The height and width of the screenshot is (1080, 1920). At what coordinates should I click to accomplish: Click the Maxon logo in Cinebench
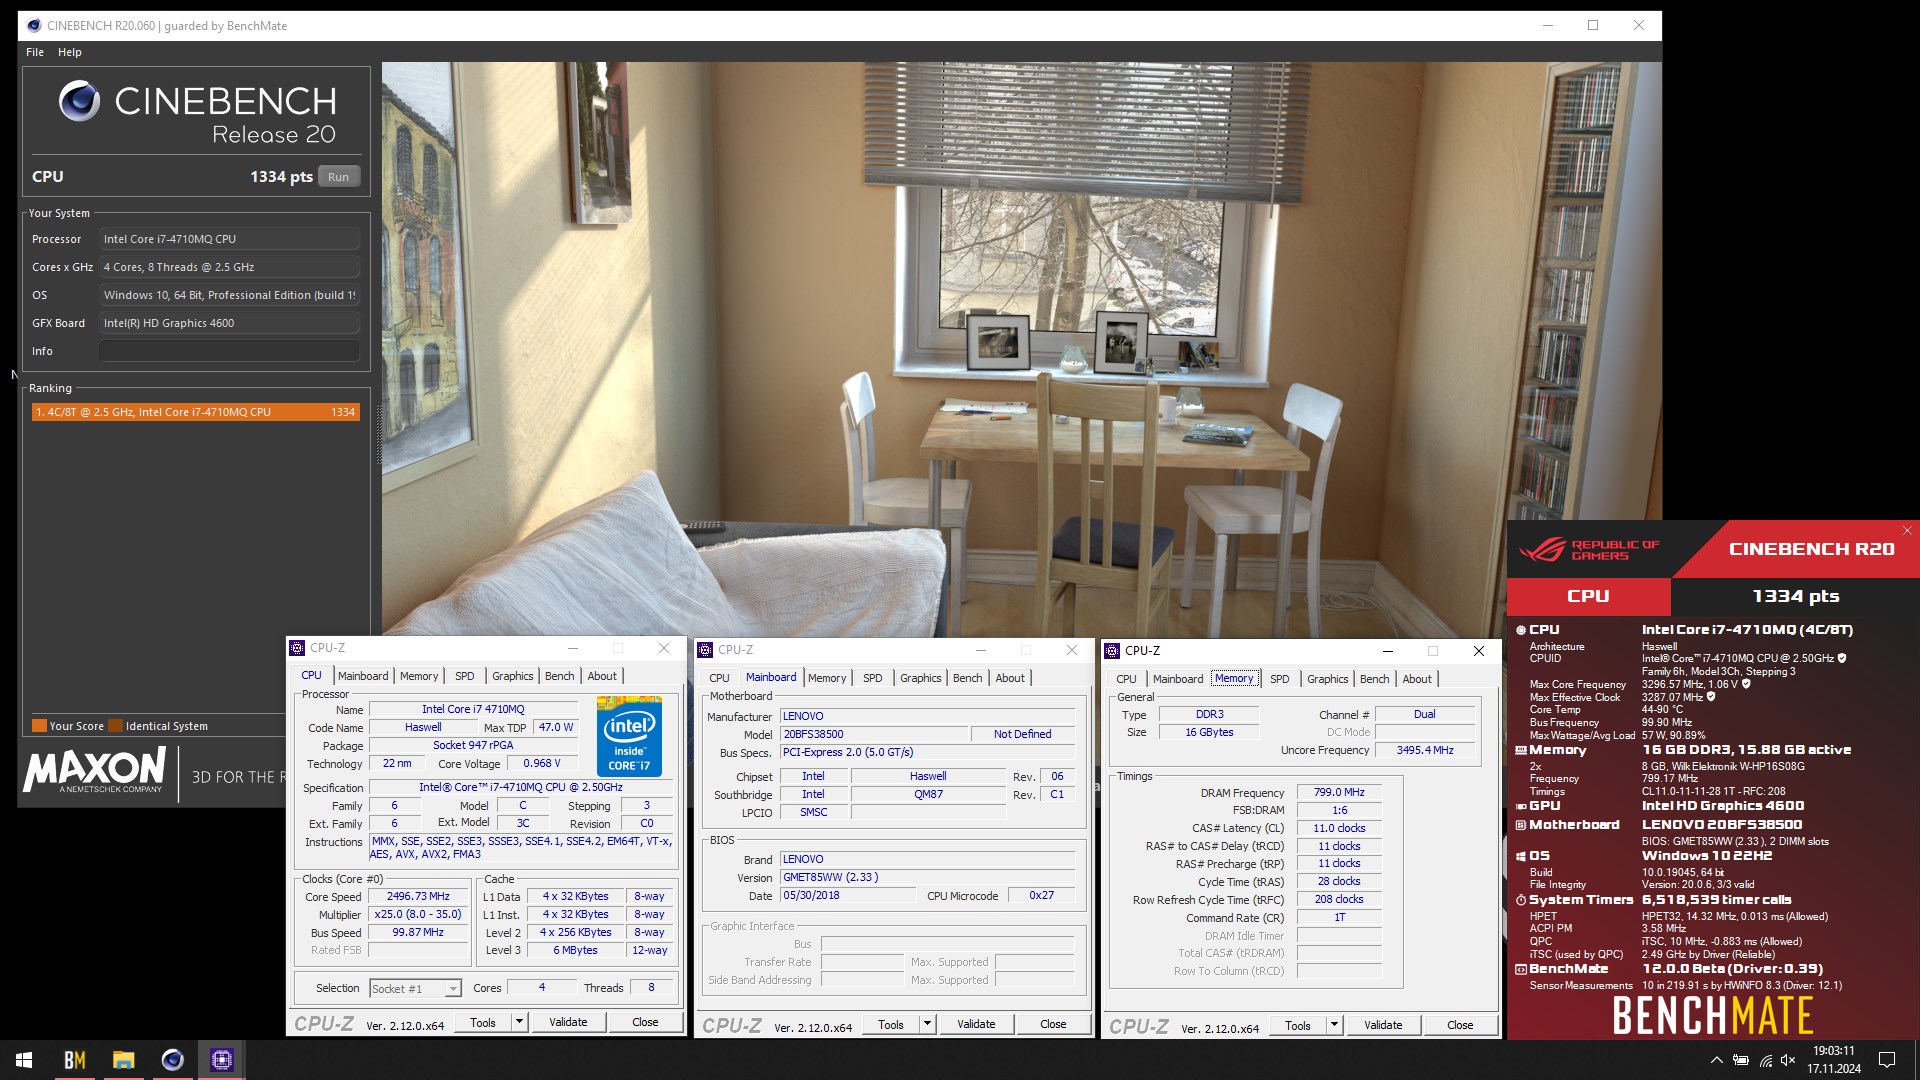coord(95,770)
